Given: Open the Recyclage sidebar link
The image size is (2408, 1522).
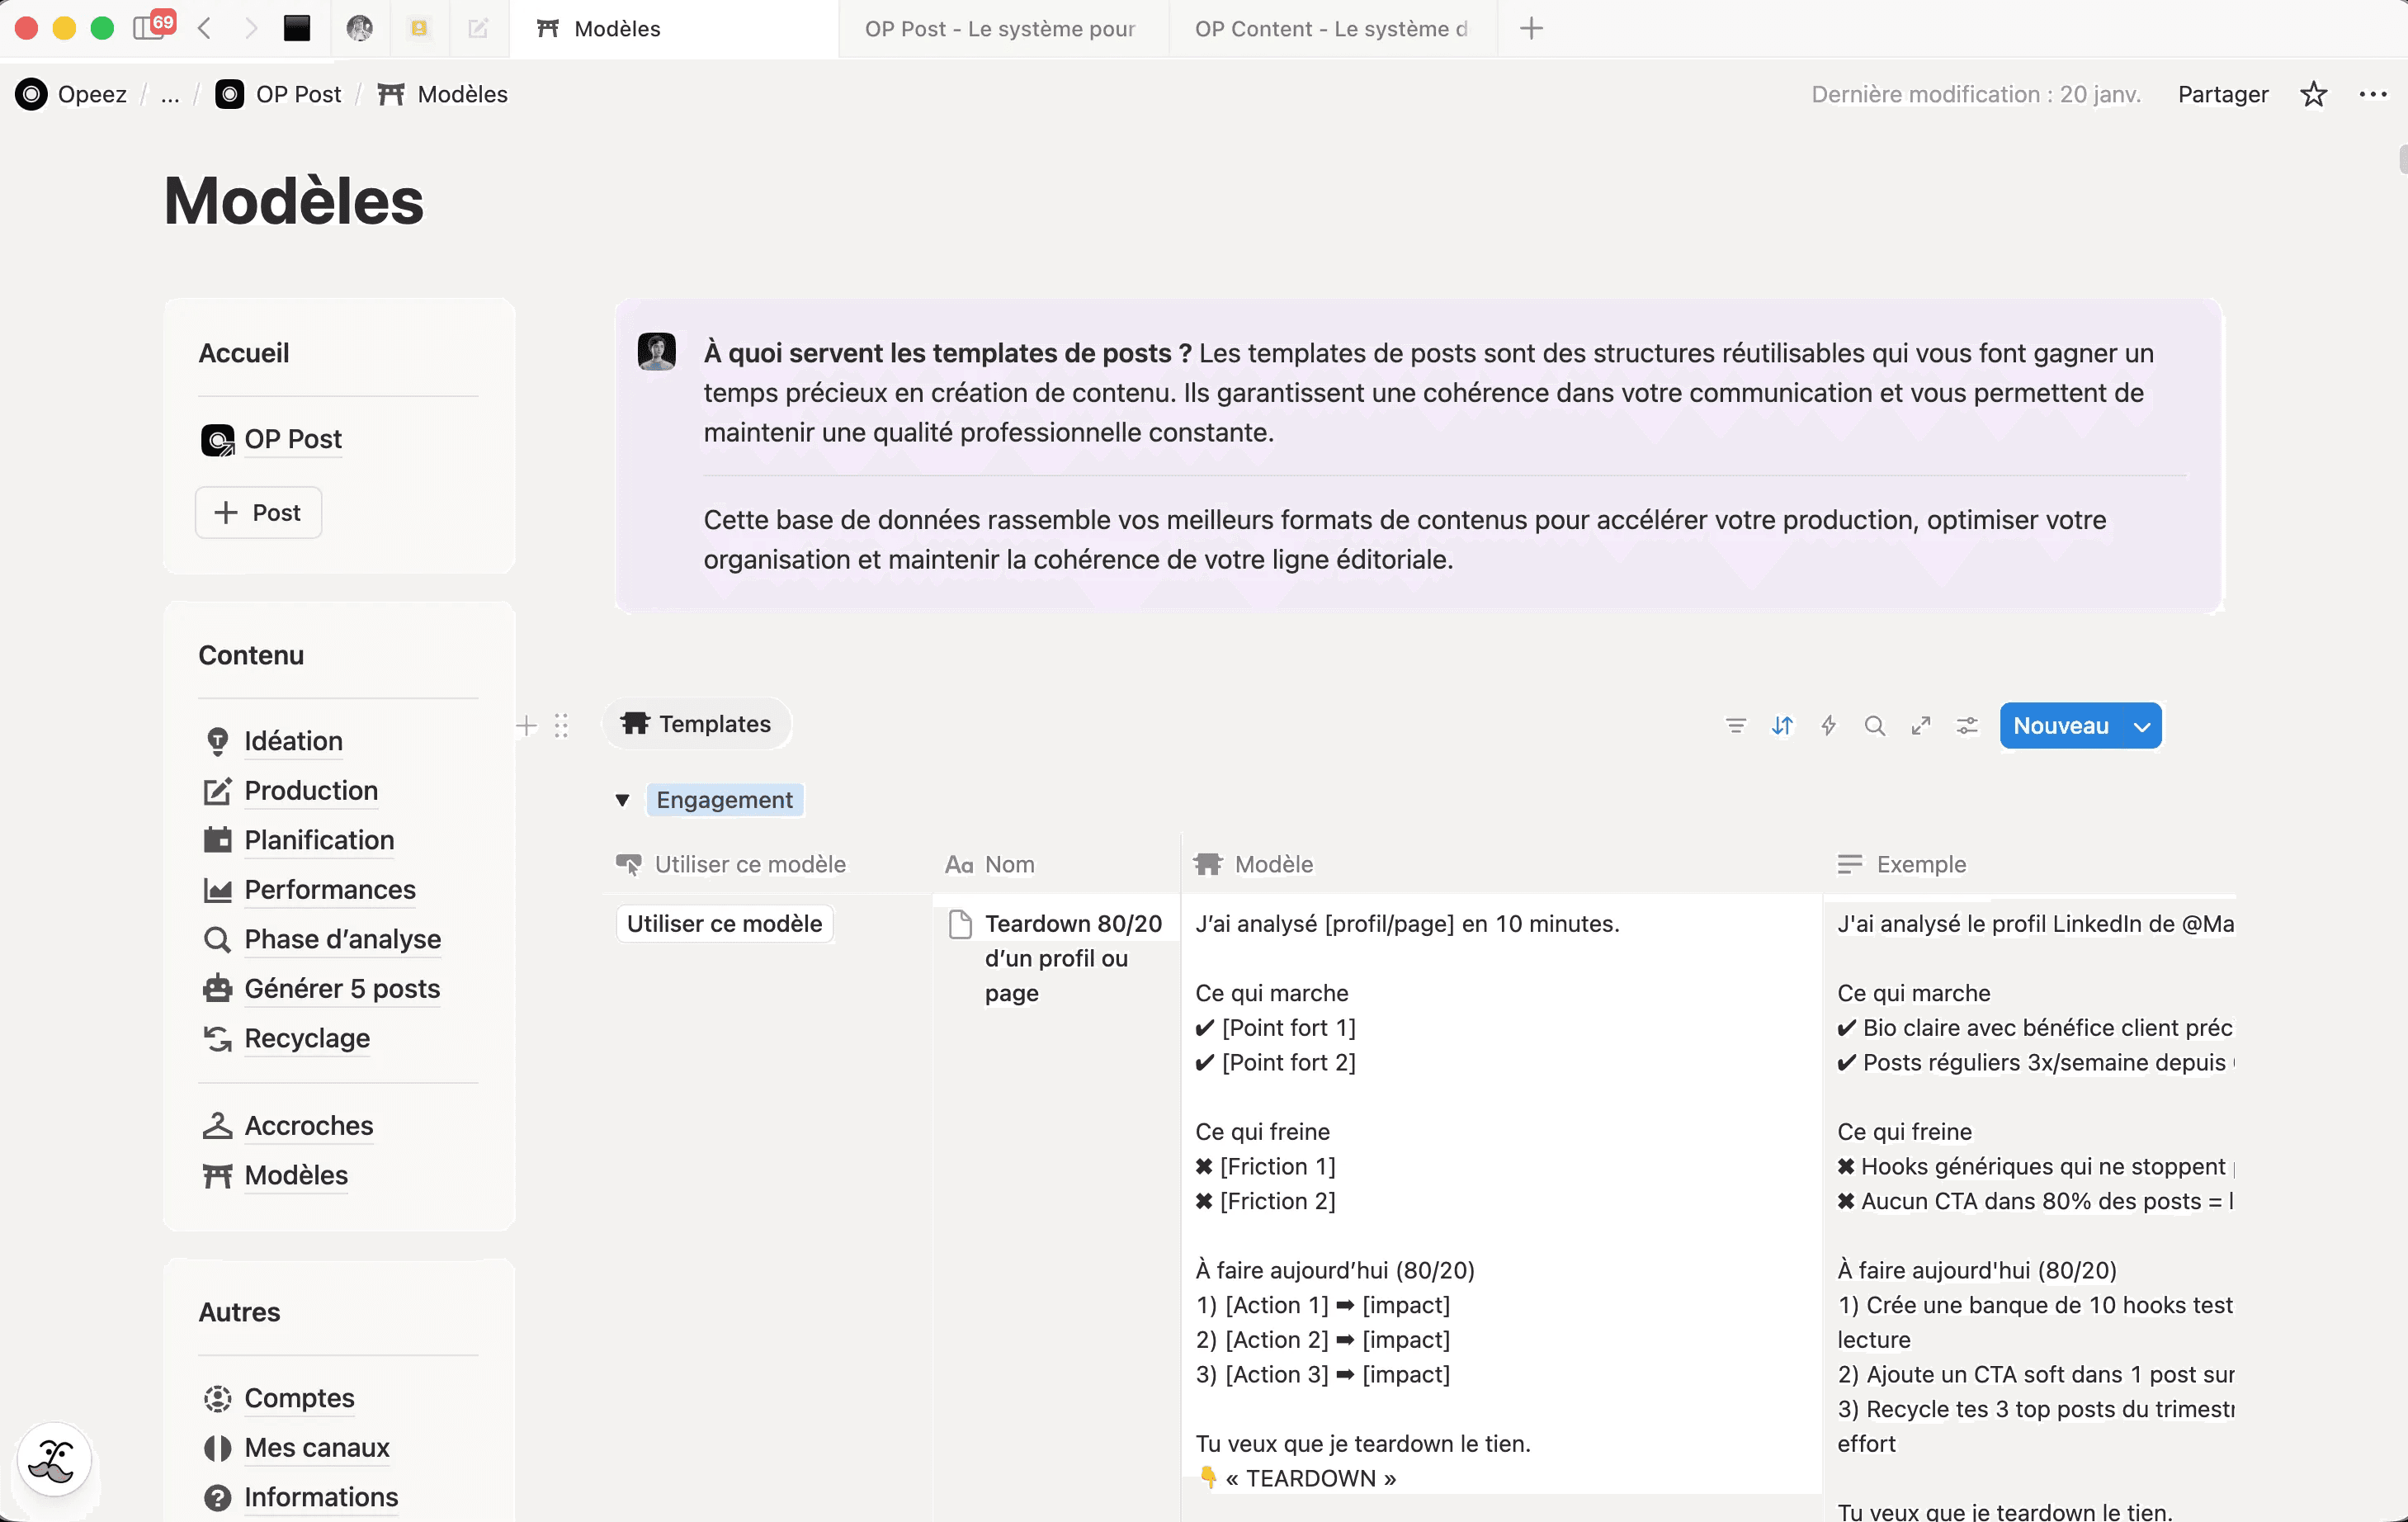Looking at the screenshot, I should tap(306, 1038).
